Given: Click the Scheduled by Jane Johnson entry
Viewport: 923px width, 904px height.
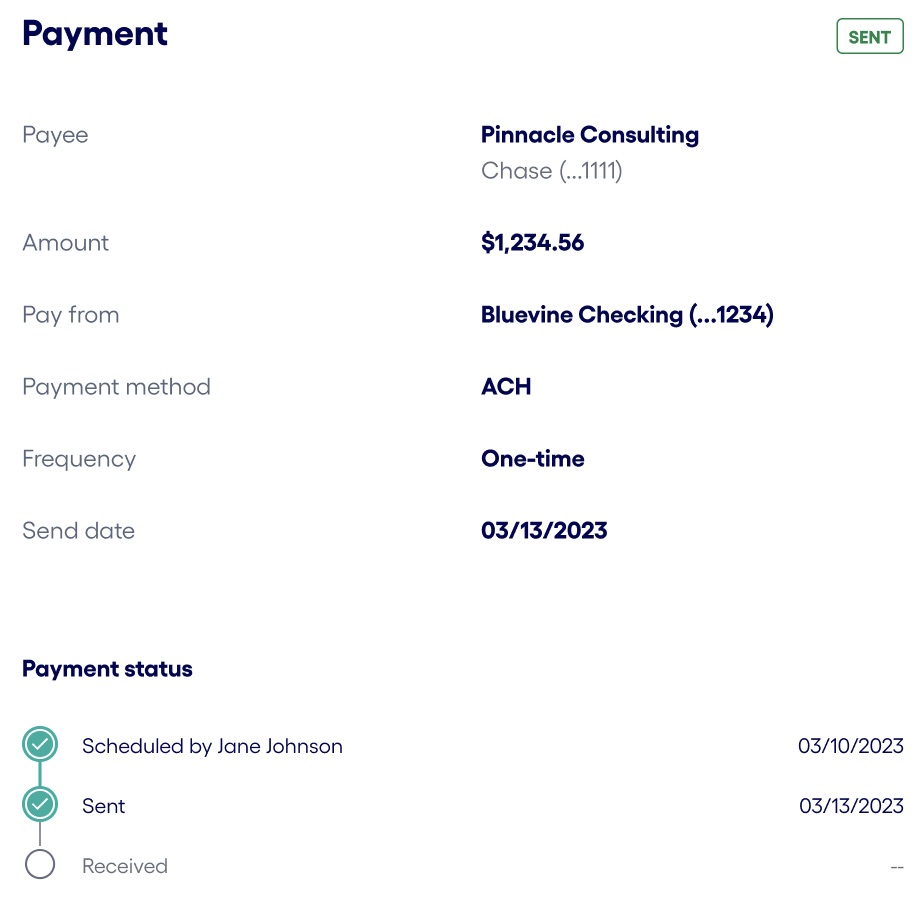Looking at the screenshot, I should click(212, 746).
